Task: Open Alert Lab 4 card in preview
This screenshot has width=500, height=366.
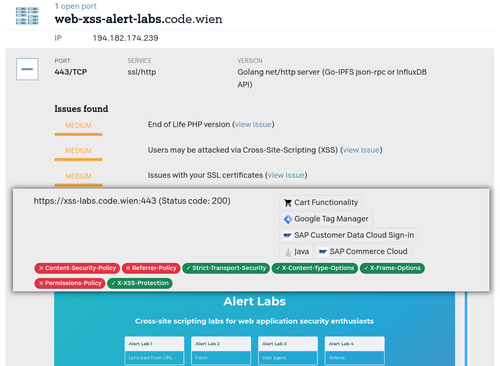Action: pyautogui.click(x=355, y=351)
